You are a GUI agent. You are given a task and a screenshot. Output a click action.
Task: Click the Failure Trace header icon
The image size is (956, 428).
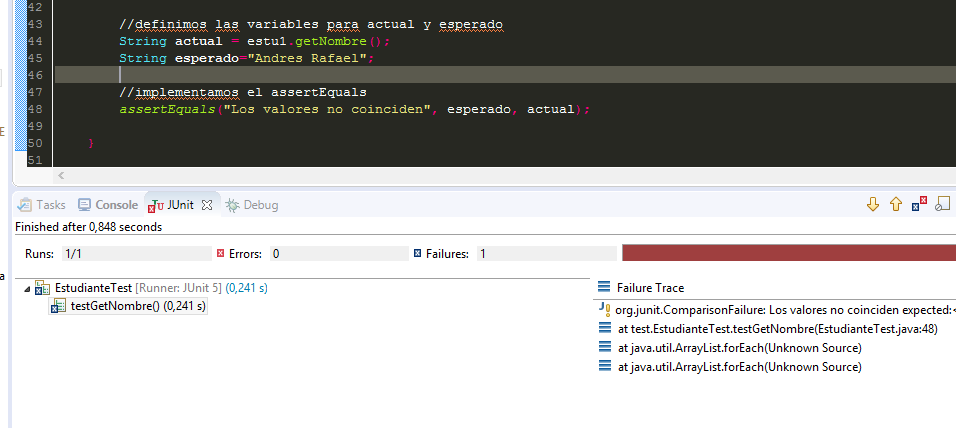[604, 287]
